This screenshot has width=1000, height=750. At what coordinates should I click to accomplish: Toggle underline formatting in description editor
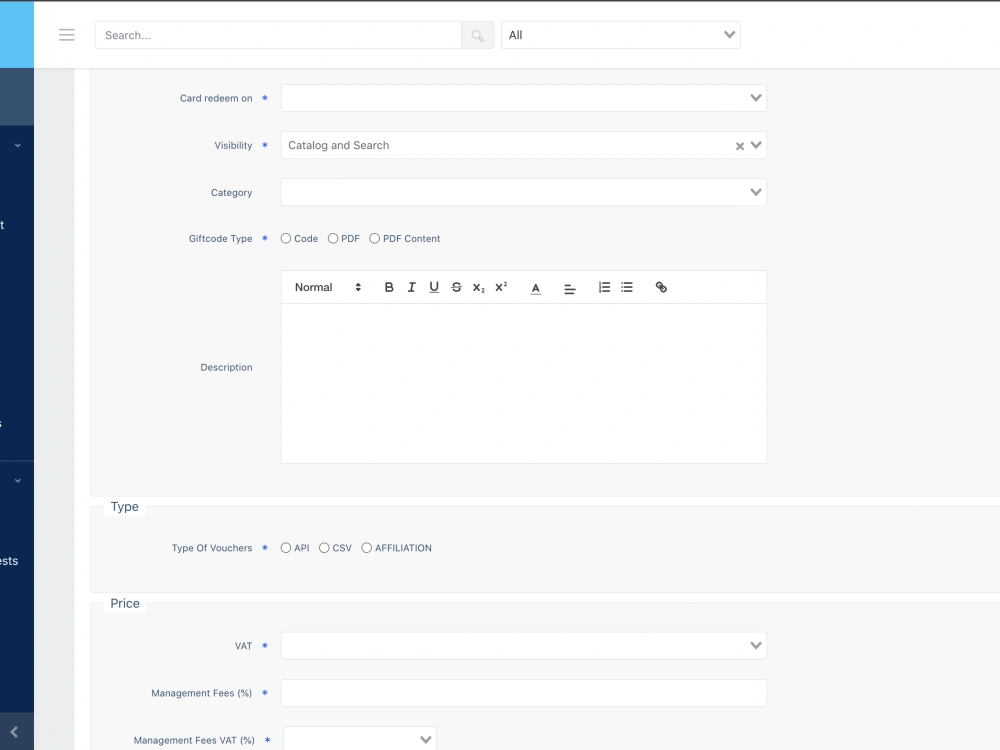(434, 288)
